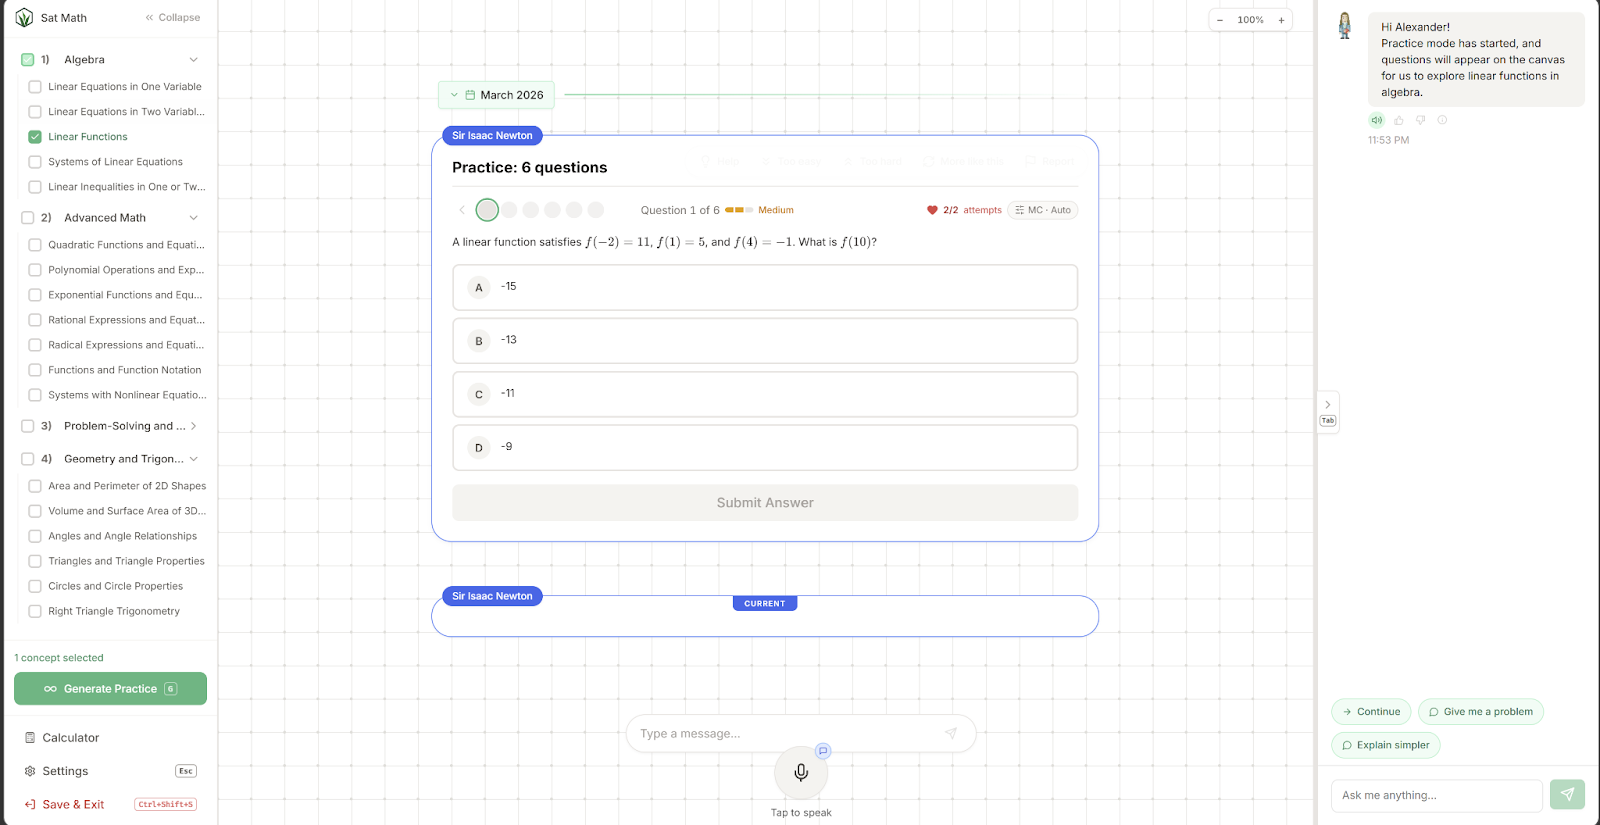Select answer option letter A
The height and width of the screenshot is (825, 1600).
[x=479, y=288]
